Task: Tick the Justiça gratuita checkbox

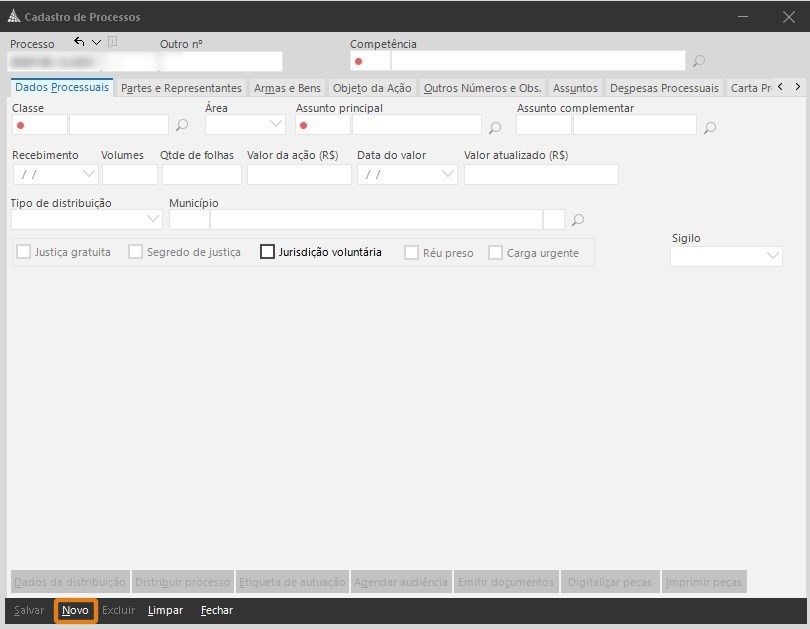Action: pyautogui.click(x=24, y=252)
